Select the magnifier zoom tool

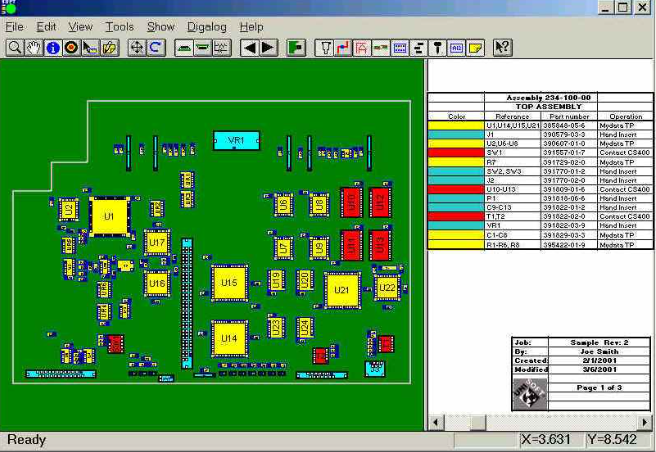(14, 47)
